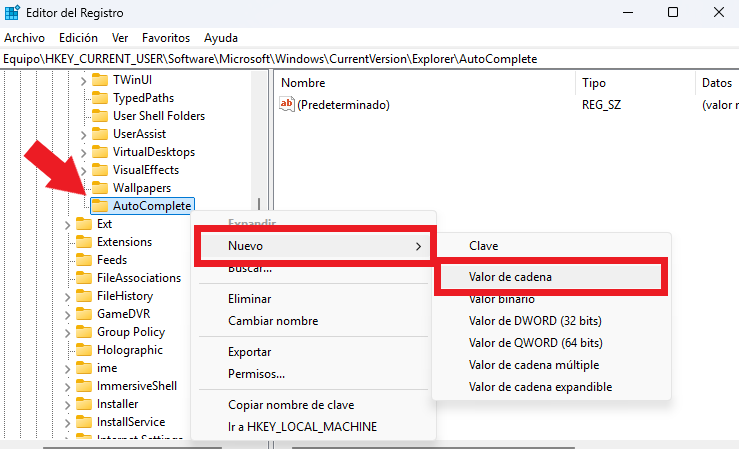Open the Favoritos menu
The image size is (739, 449).
pos(166,38)
